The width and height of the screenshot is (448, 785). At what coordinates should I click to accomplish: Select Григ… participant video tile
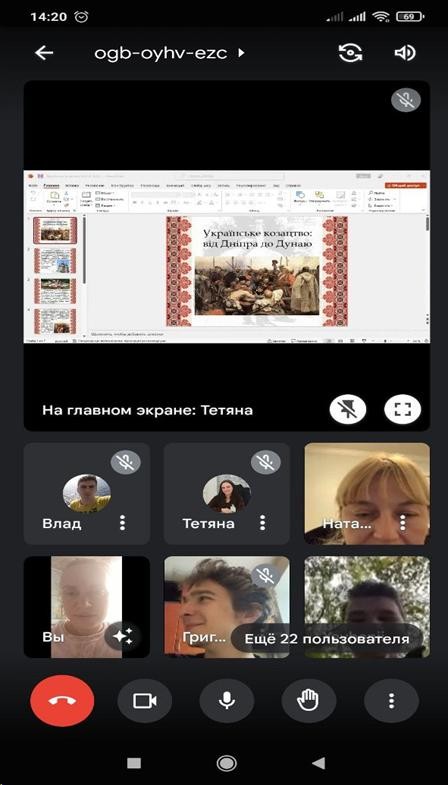[x=227, y=607]
